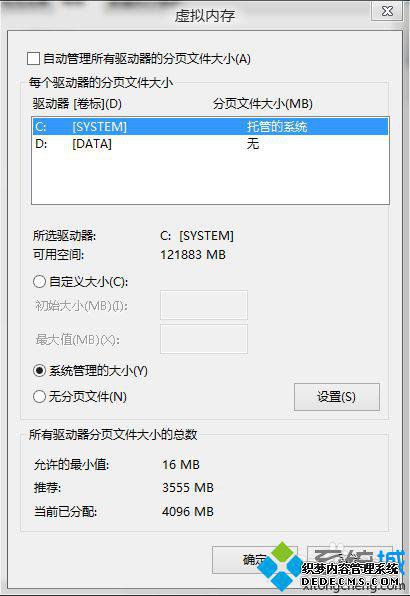Click the 驱动器 [卷标](D) column header
The width and height of the screenshot is (410, 596).
click(x=77, y=103)
